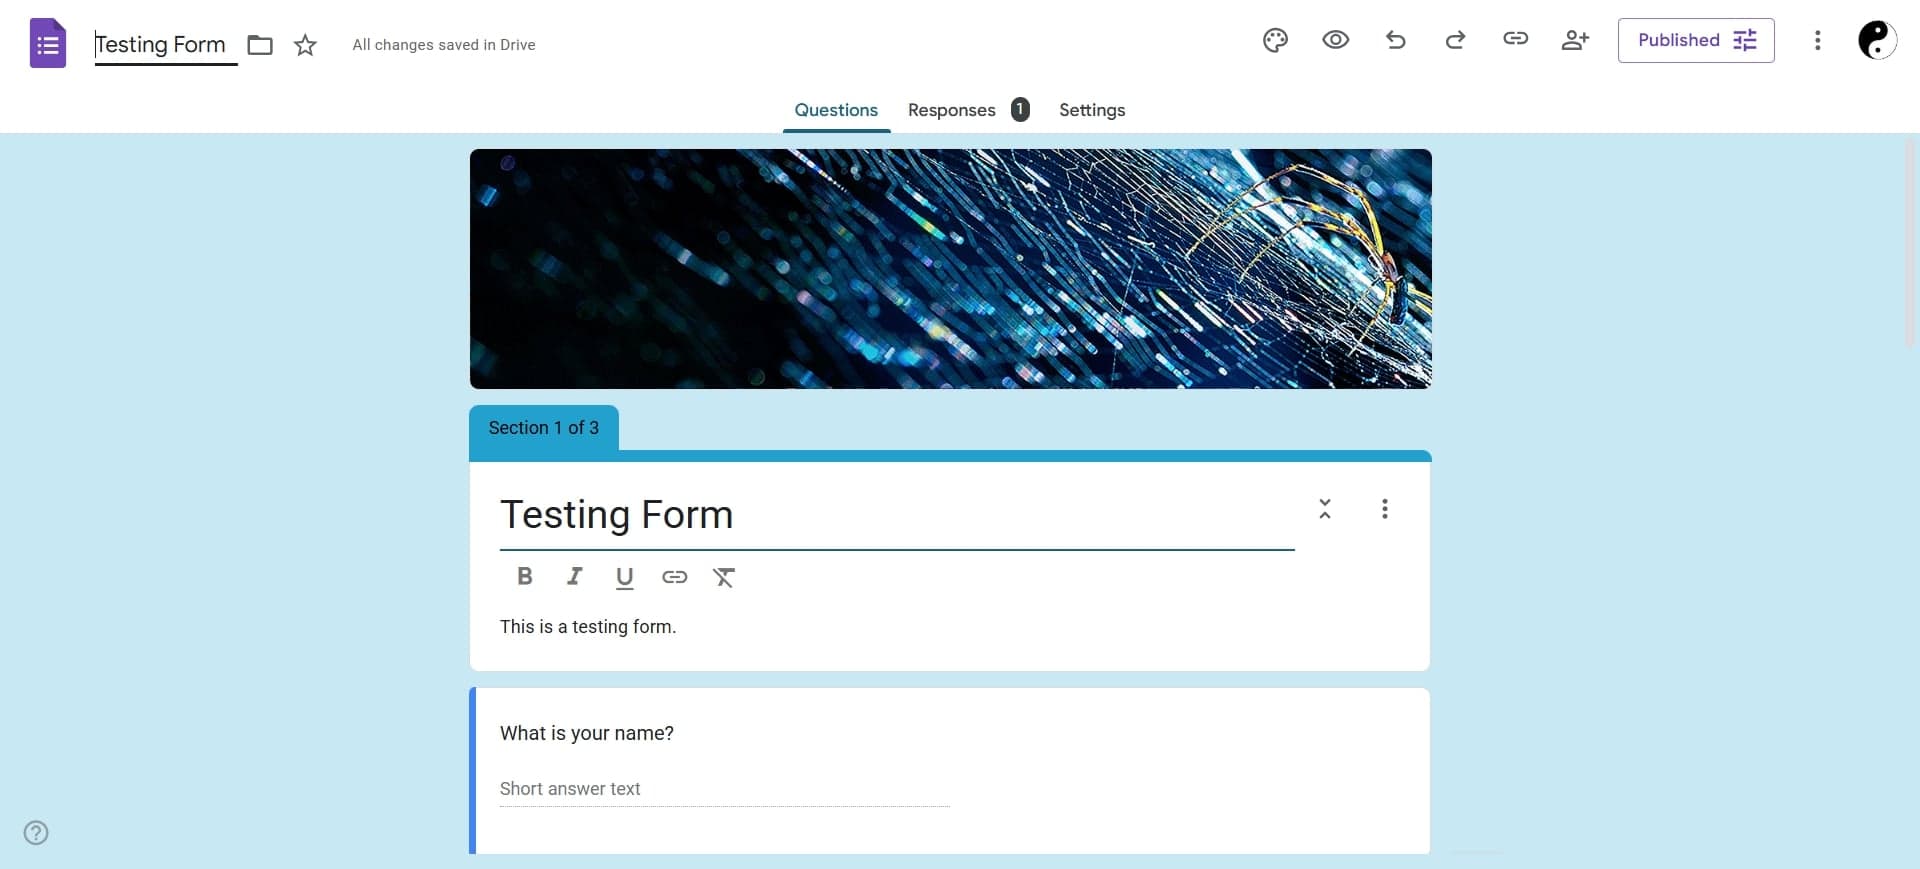Star the Testing Form document

pyautogui.click(x=305, y=45)
